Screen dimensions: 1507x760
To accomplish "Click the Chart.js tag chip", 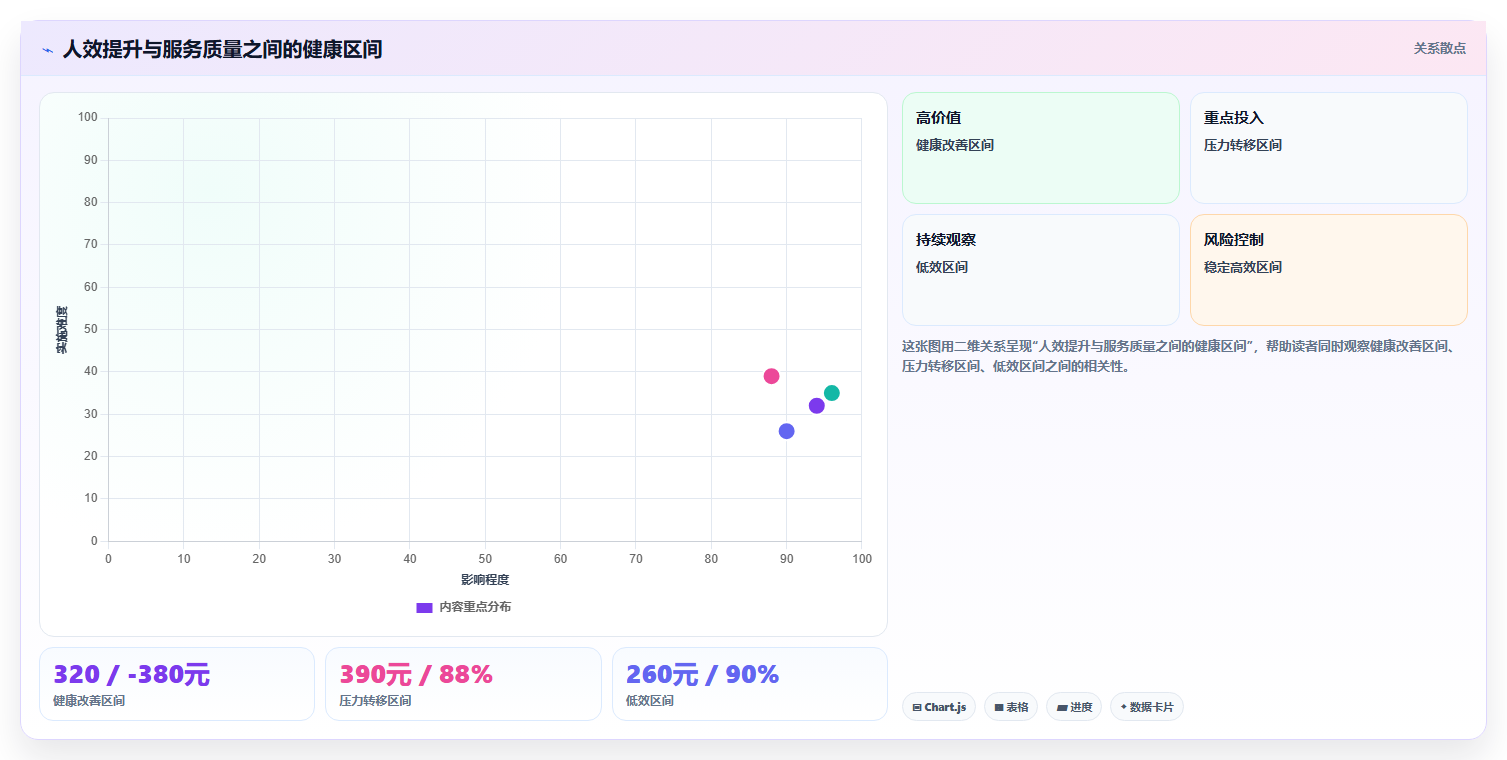I will (939, 707).
